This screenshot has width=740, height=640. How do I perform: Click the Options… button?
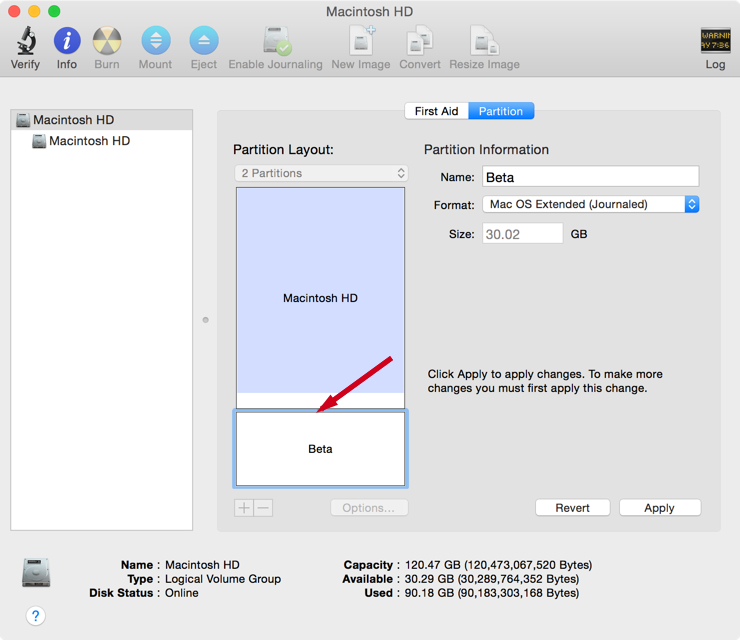coord(369,508)
